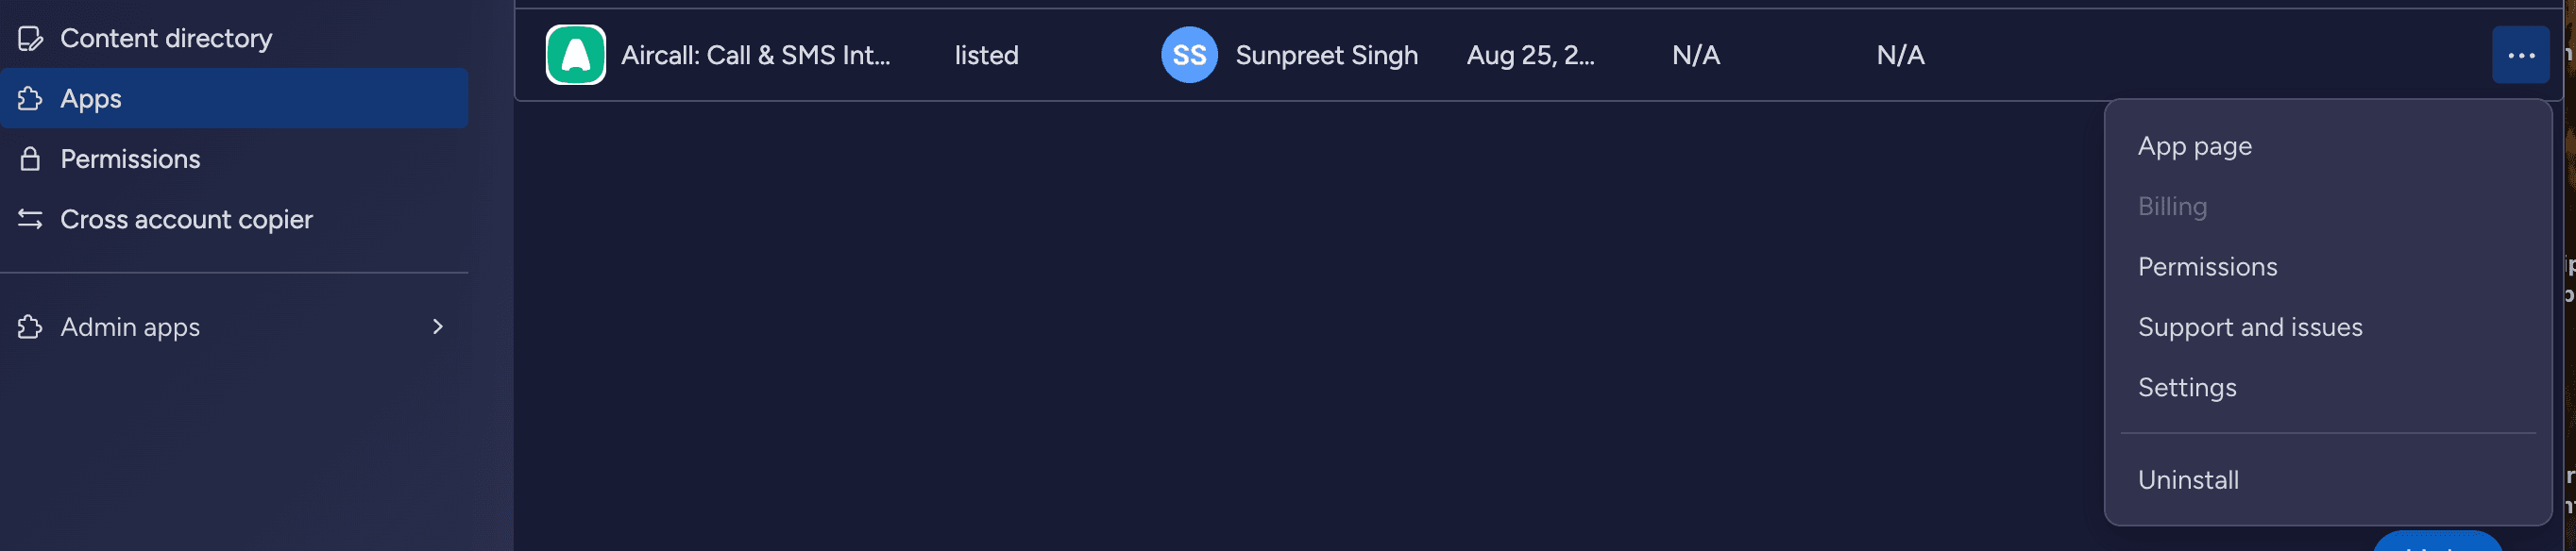The width and height of the screenshot is (2576, 551).
Task: Click the Content directory icon in sidebar
Action: pos(30,39)
